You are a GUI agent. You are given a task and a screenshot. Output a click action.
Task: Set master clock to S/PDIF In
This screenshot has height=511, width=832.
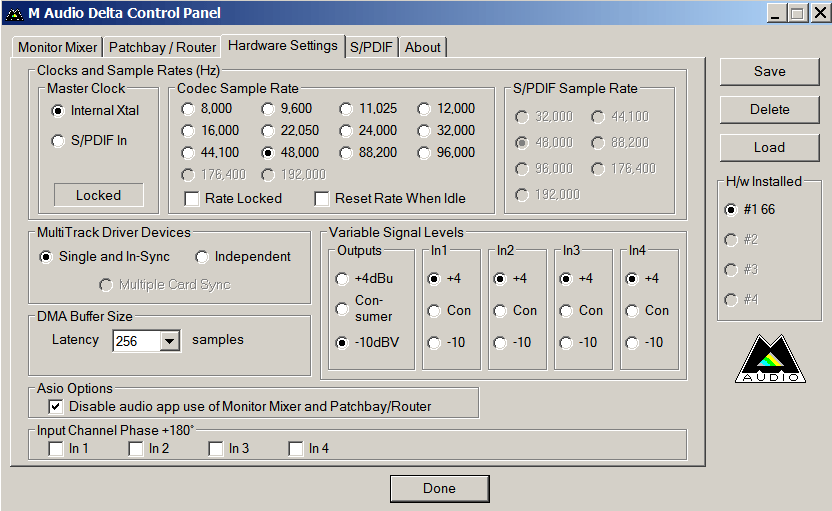click(58, 141)
